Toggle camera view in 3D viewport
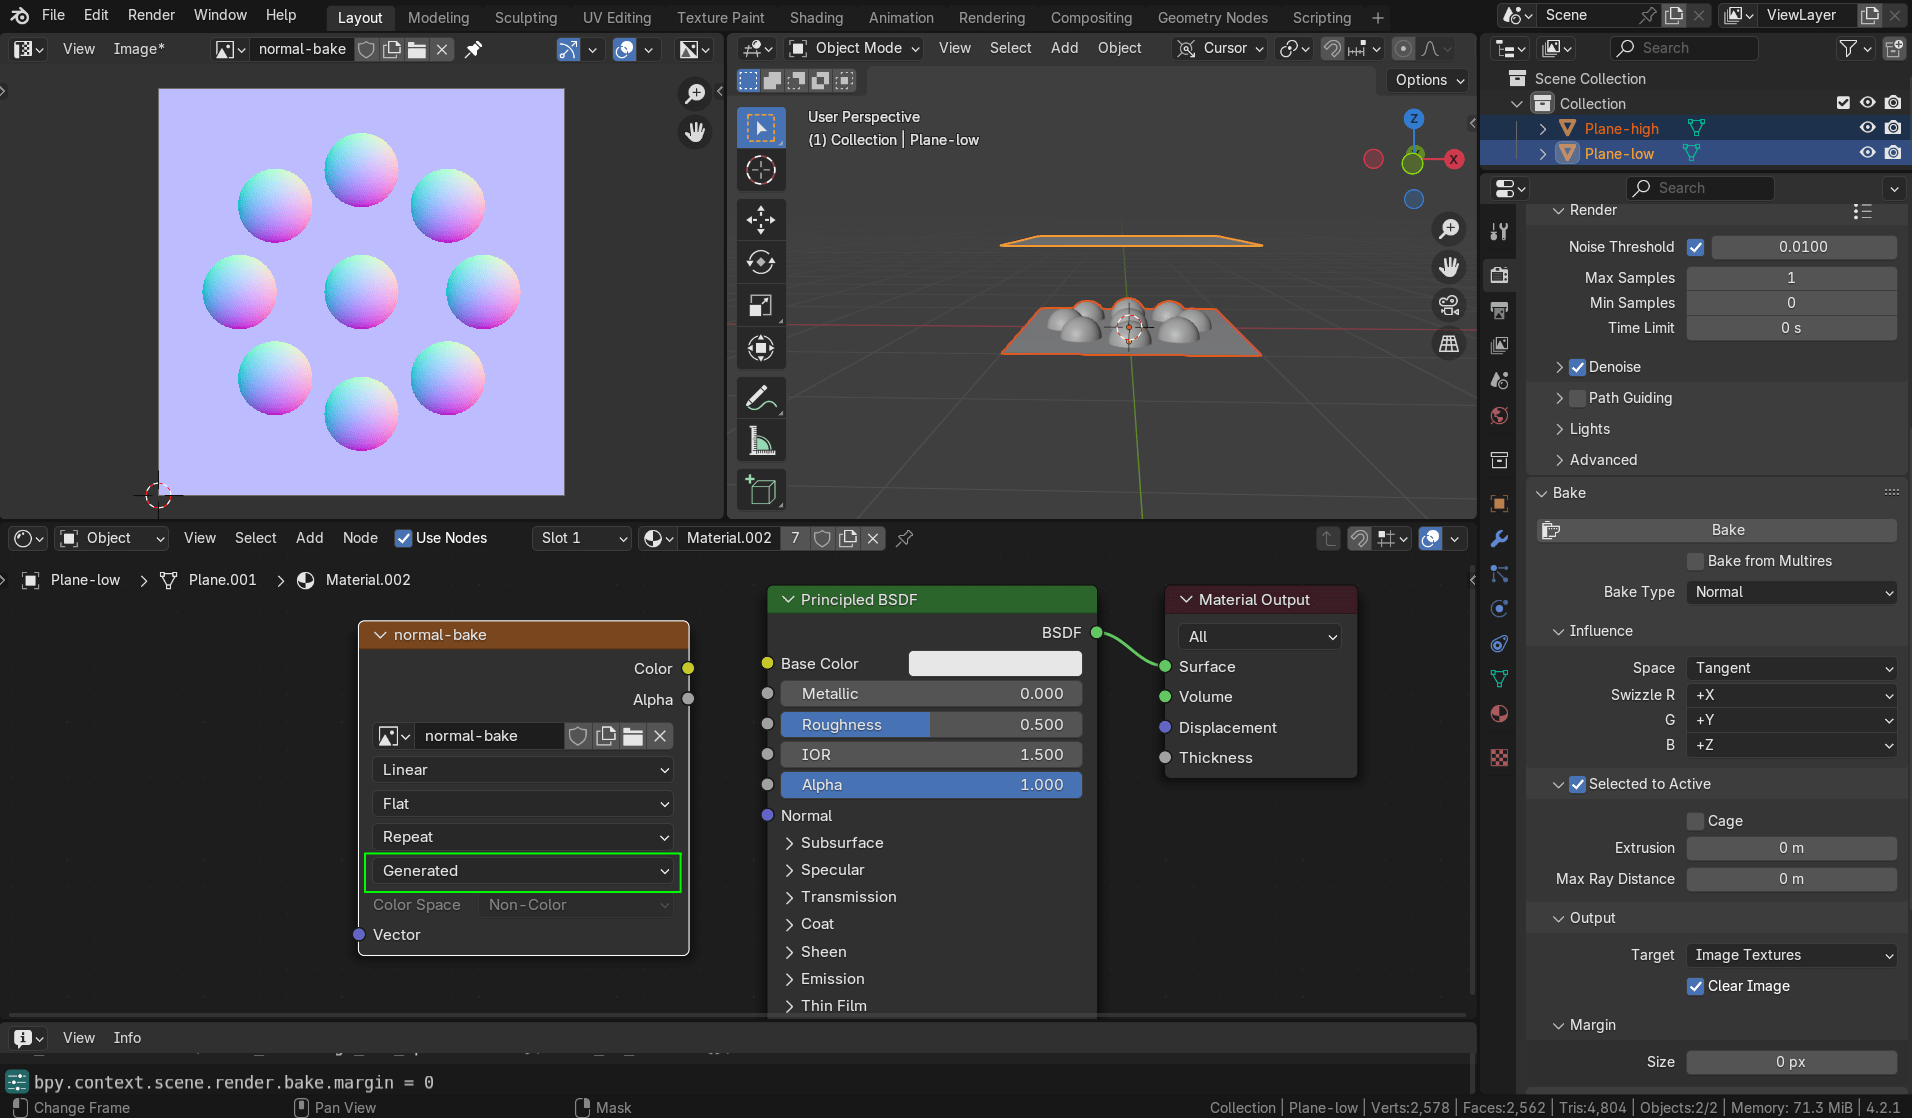 point(1449,305)
